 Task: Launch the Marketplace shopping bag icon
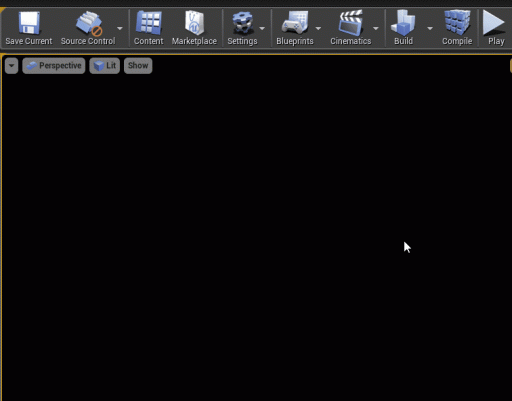194,23
